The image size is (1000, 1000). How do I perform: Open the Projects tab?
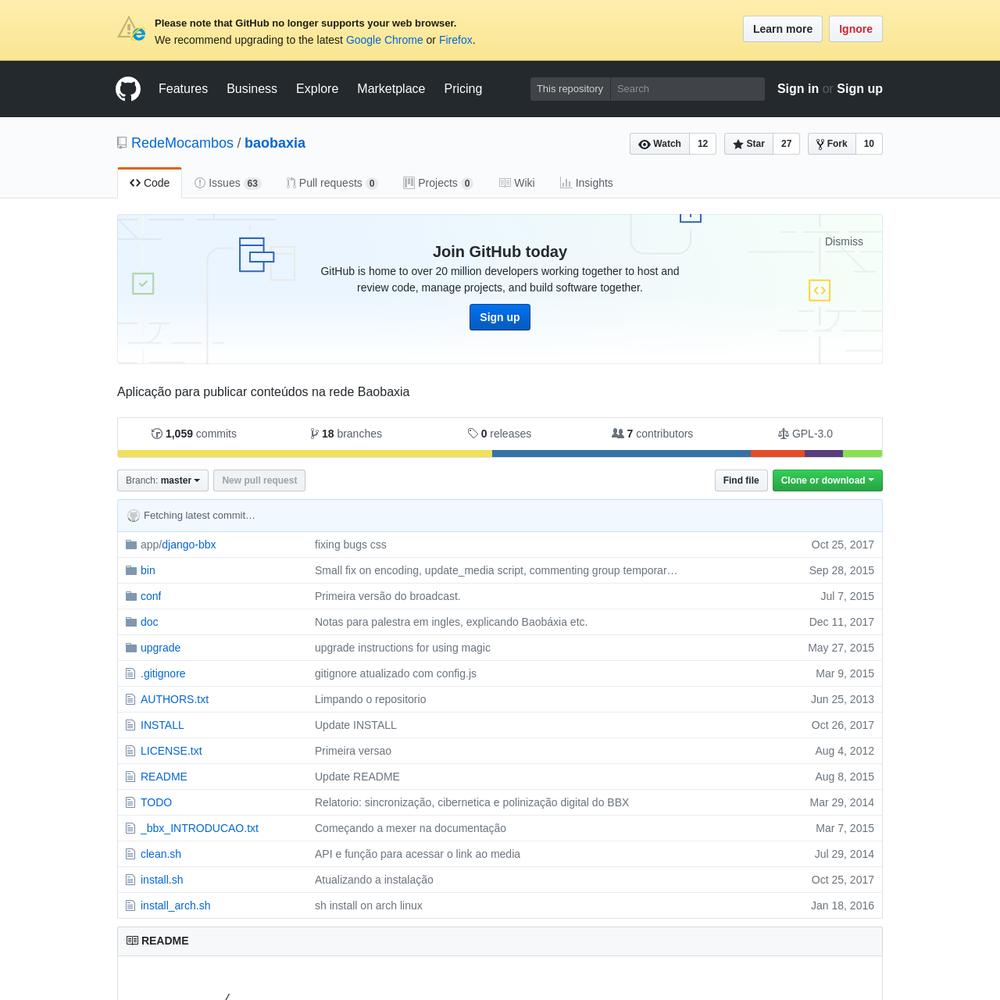(x=438, y=183)
